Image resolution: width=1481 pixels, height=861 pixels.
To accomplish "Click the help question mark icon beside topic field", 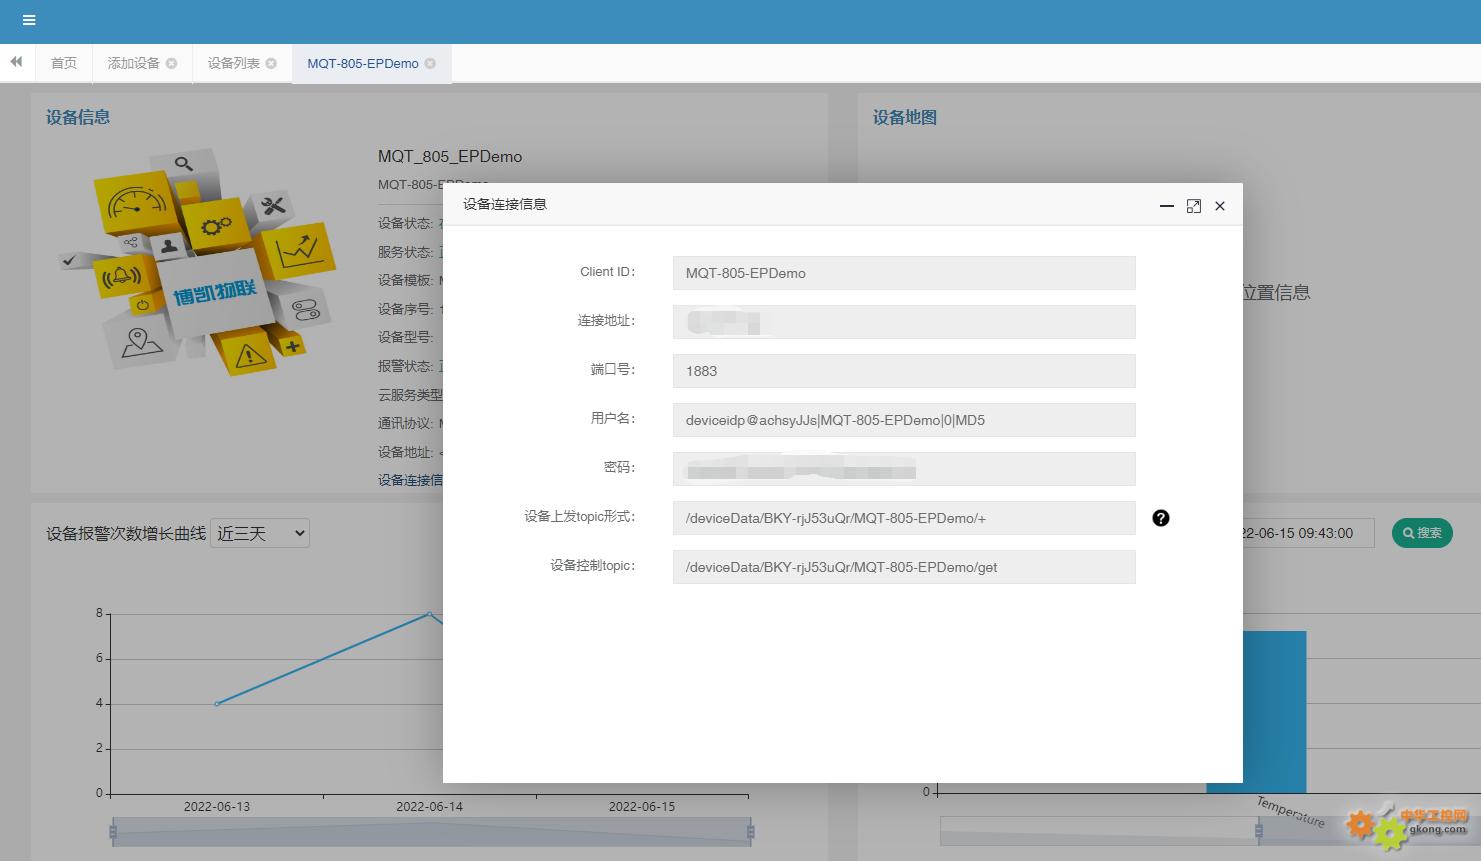I will (1161, 518).
